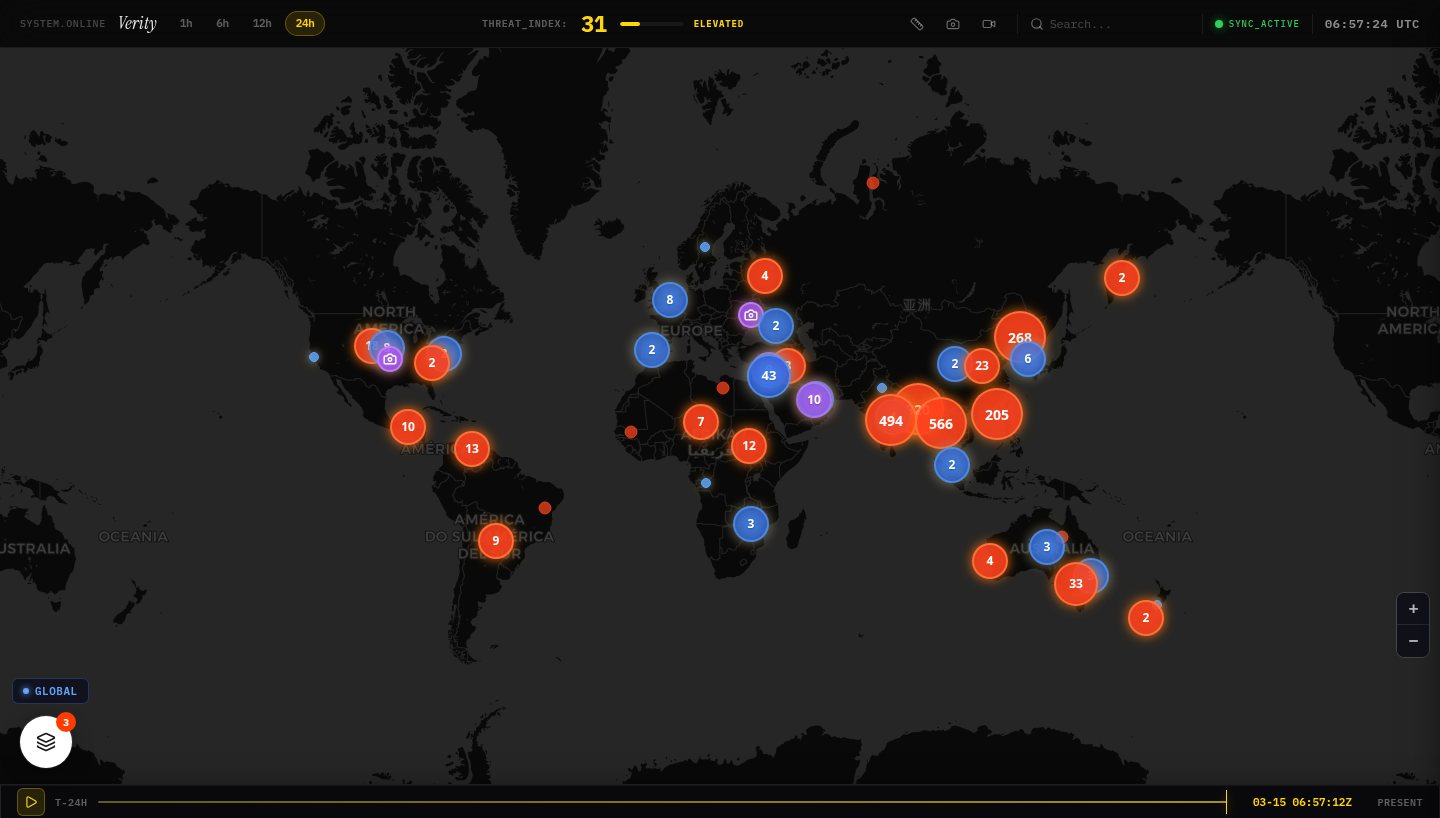Select the 24h time range
Screen dimensions: 1440x818
305,23
